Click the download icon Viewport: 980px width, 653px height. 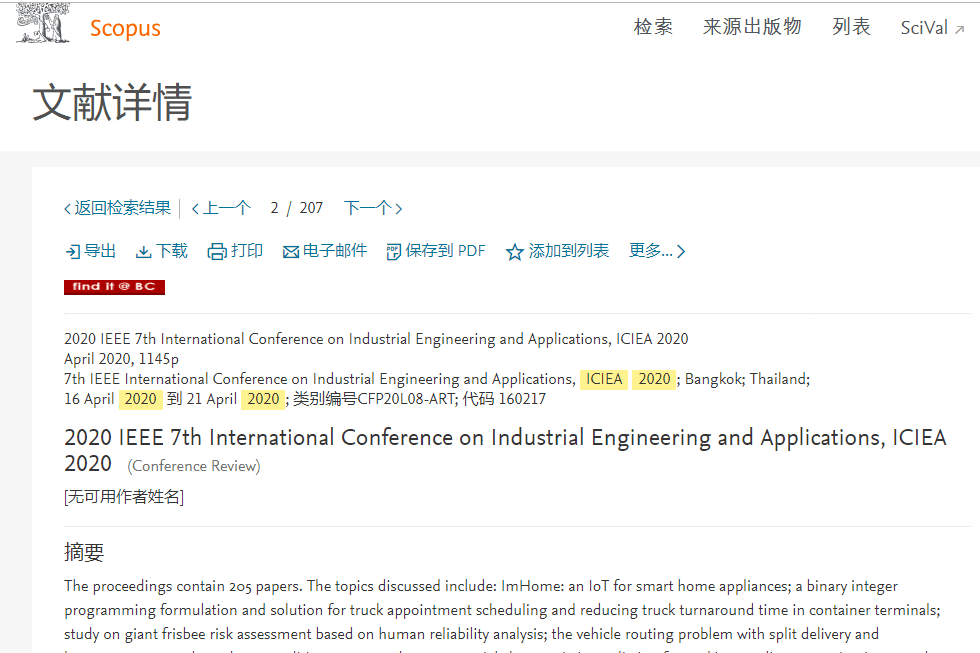[144, 252]
